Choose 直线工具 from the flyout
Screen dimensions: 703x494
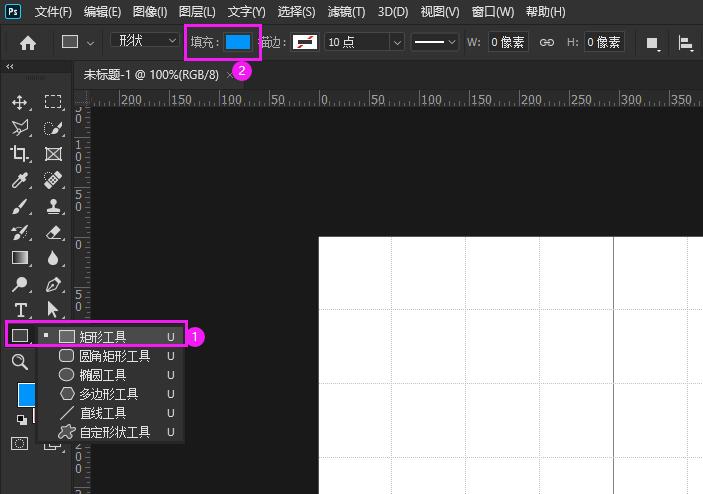(111, 413)
